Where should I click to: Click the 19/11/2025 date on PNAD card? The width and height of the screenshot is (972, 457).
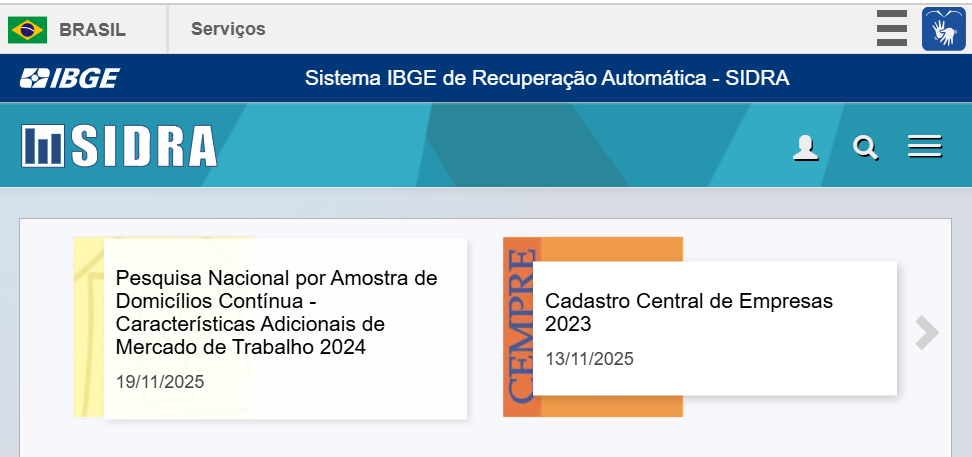point(160,382)
